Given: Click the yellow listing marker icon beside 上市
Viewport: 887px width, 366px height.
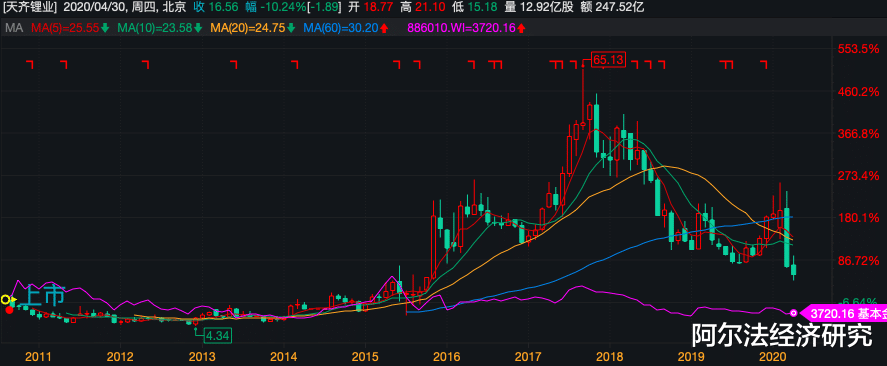Looking at the screenshot, I should click(x=7, y=299).
